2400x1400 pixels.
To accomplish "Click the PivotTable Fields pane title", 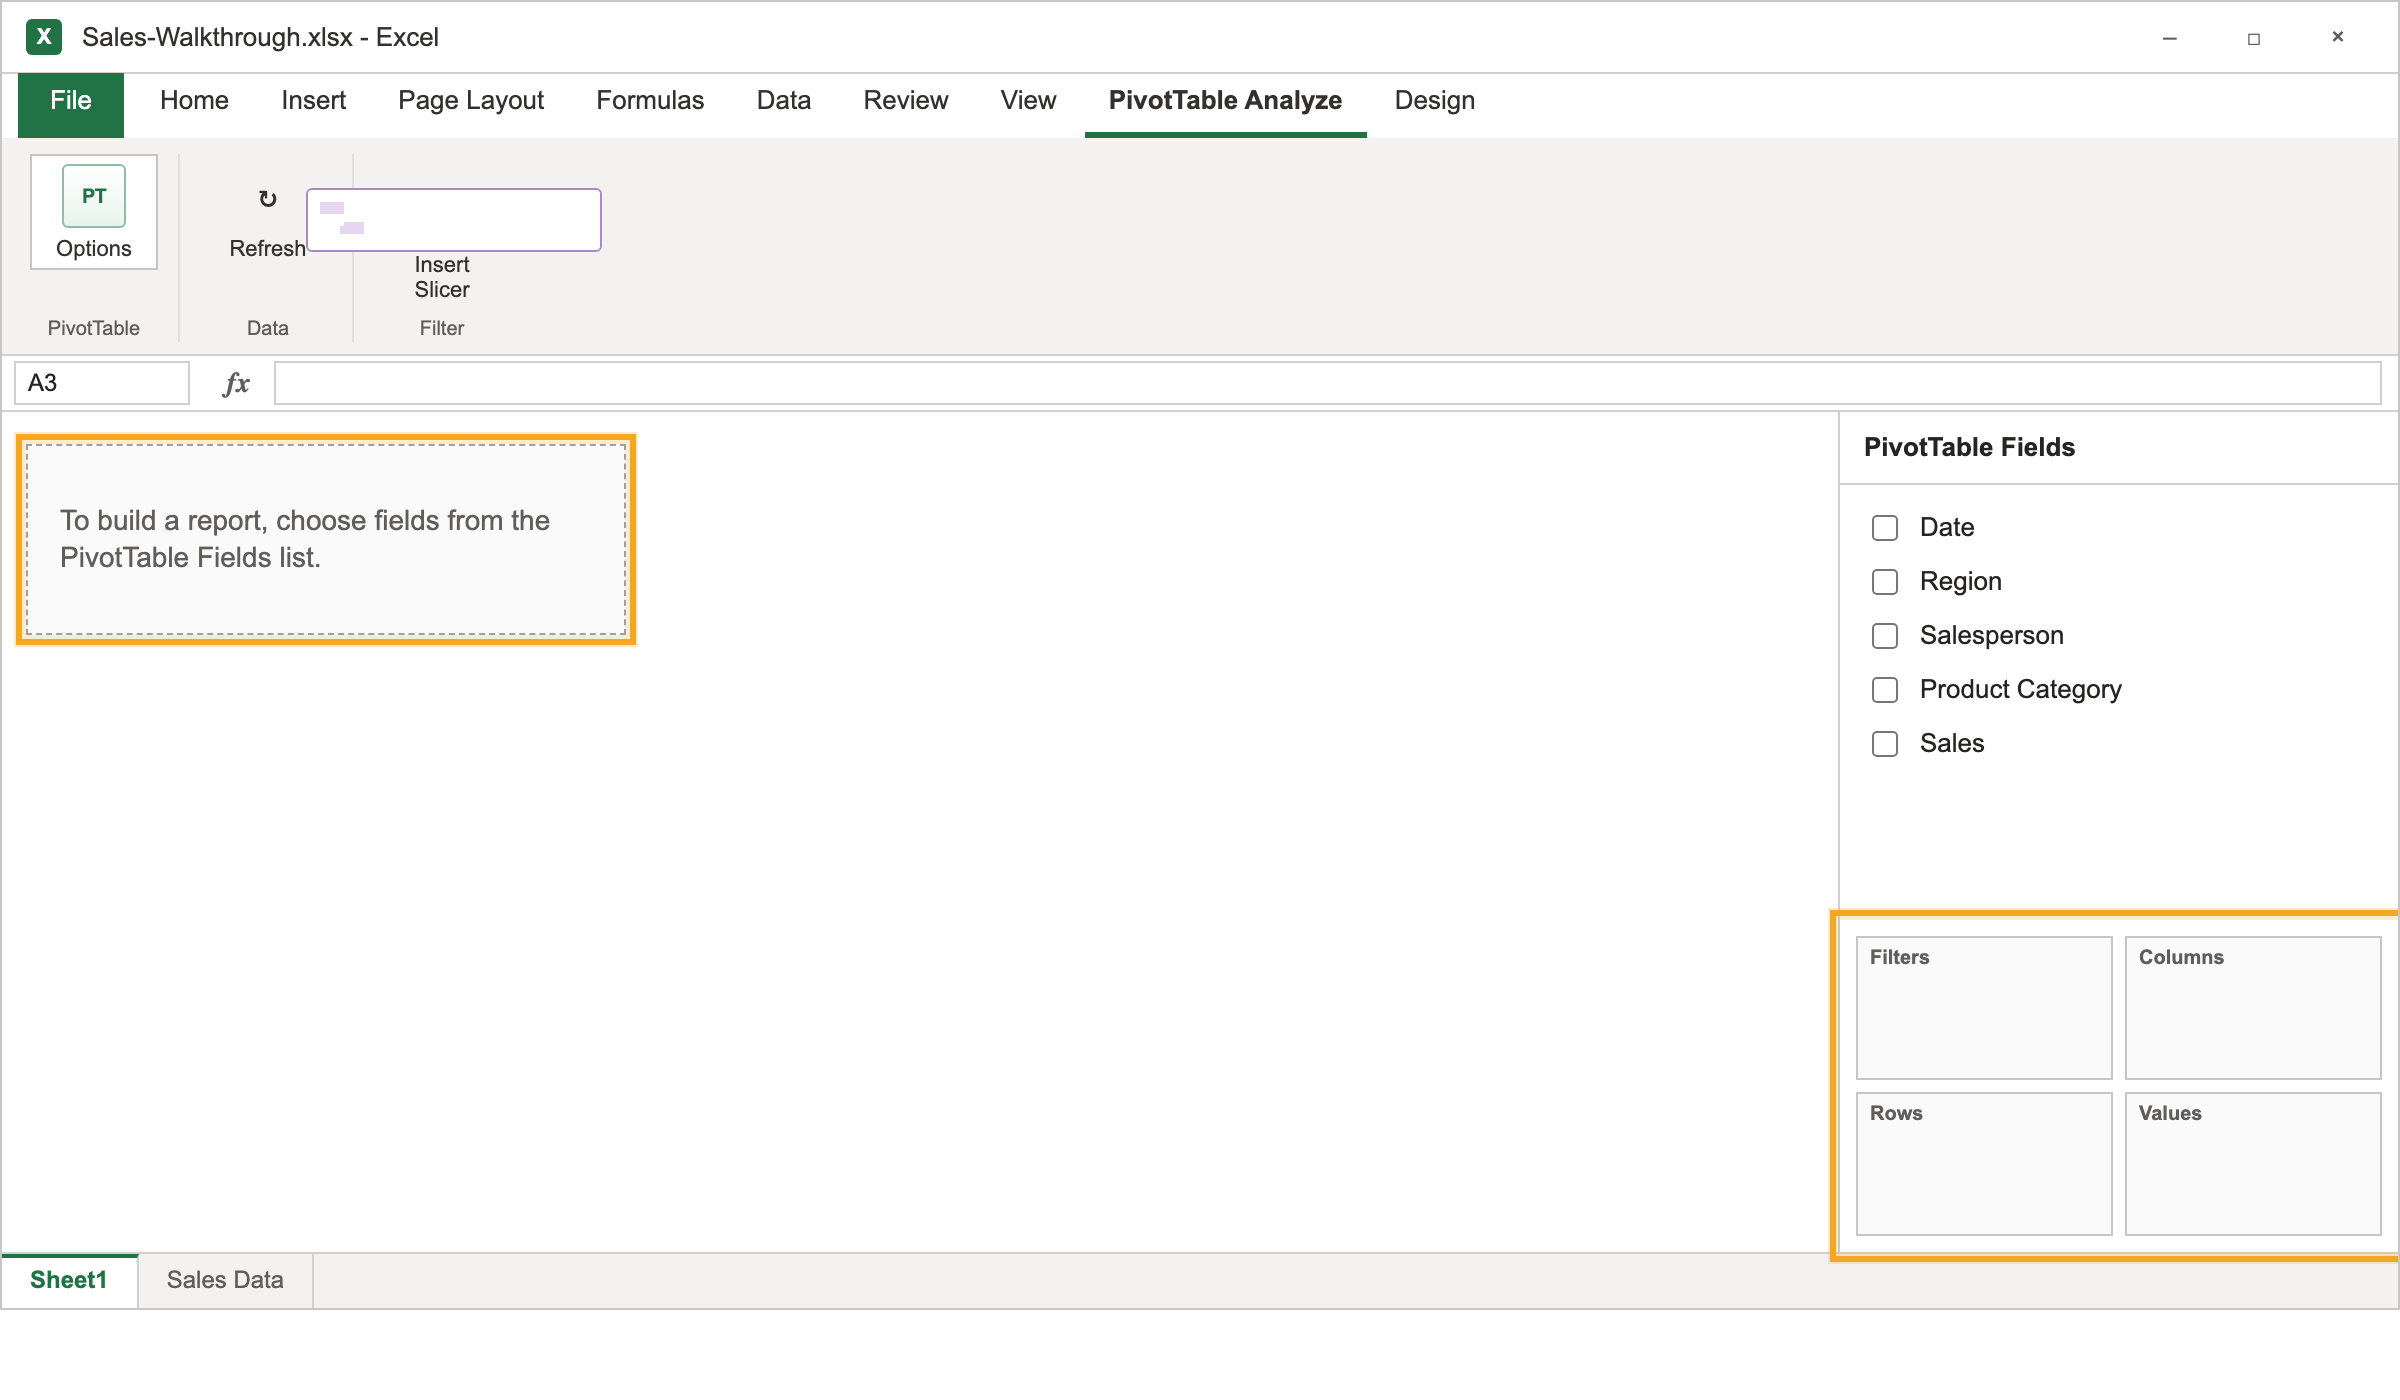I will coord(1969,447).
